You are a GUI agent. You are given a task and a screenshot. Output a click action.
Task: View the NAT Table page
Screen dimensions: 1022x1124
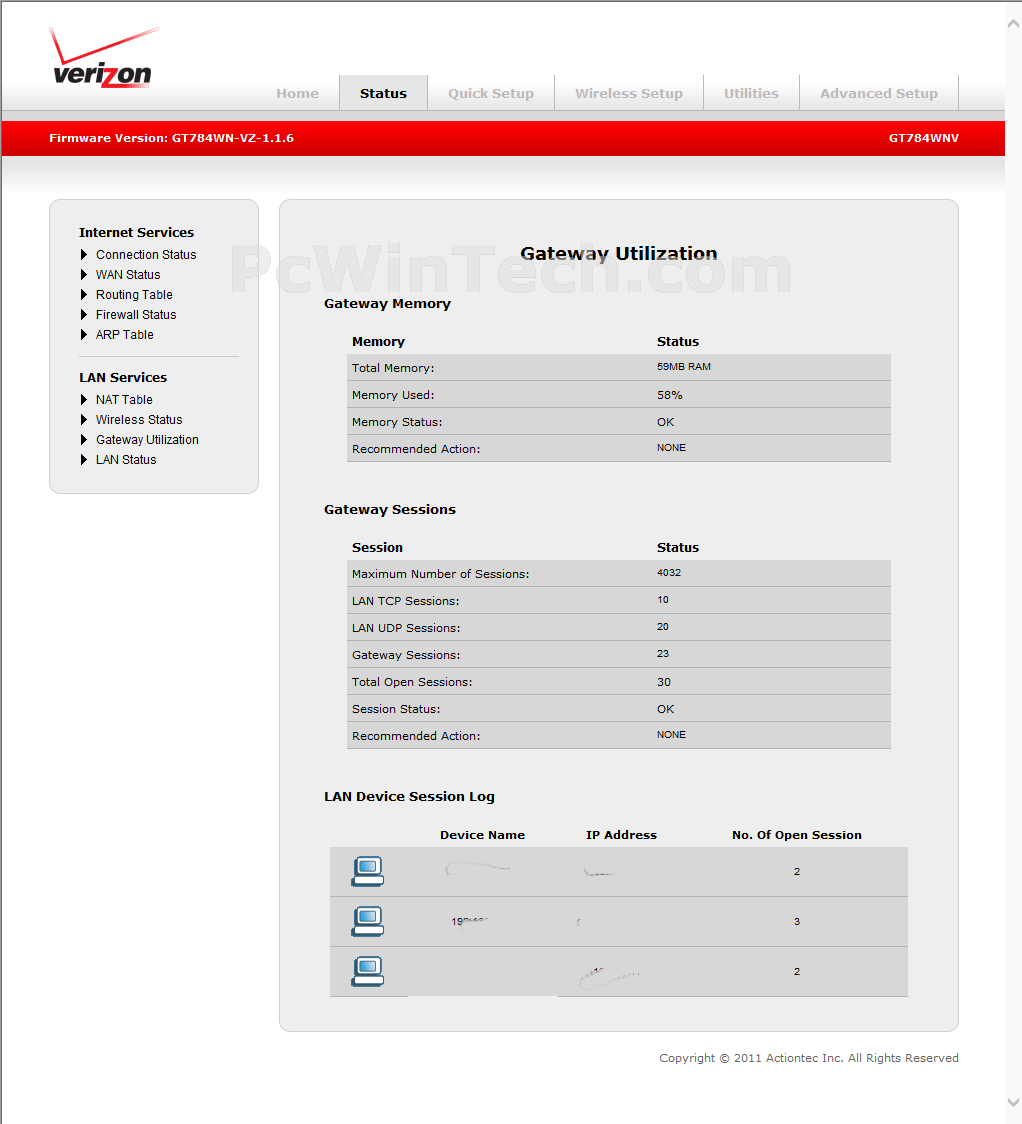(124, 399)
